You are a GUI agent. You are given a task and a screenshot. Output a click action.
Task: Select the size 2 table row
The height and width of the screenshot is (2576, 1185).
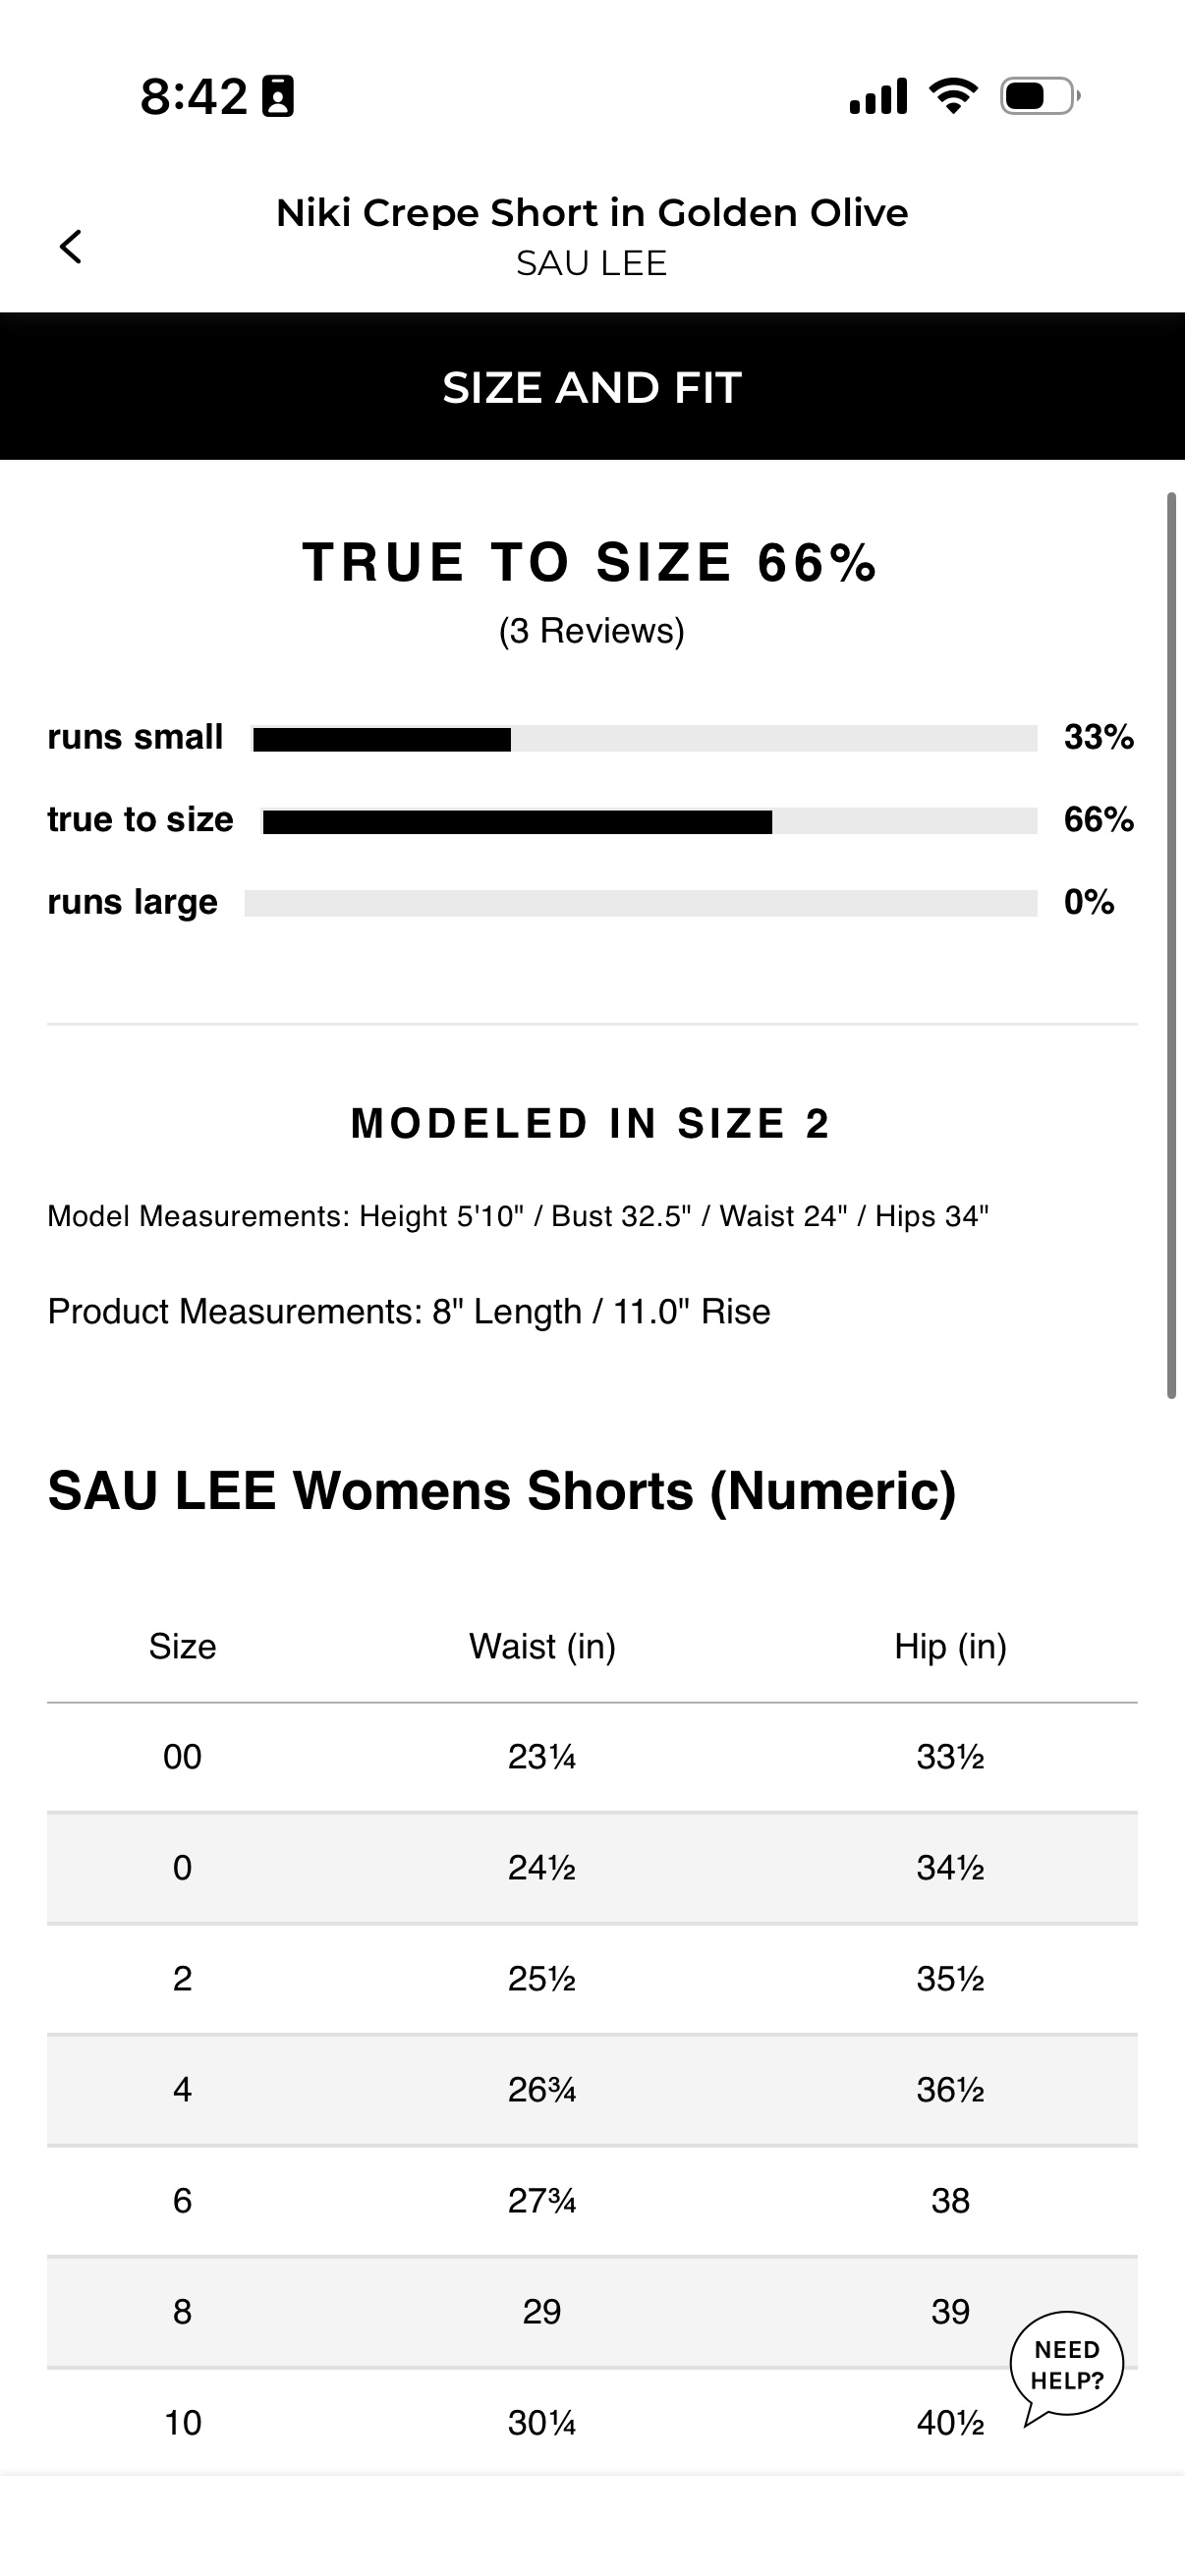(592, 1979)
